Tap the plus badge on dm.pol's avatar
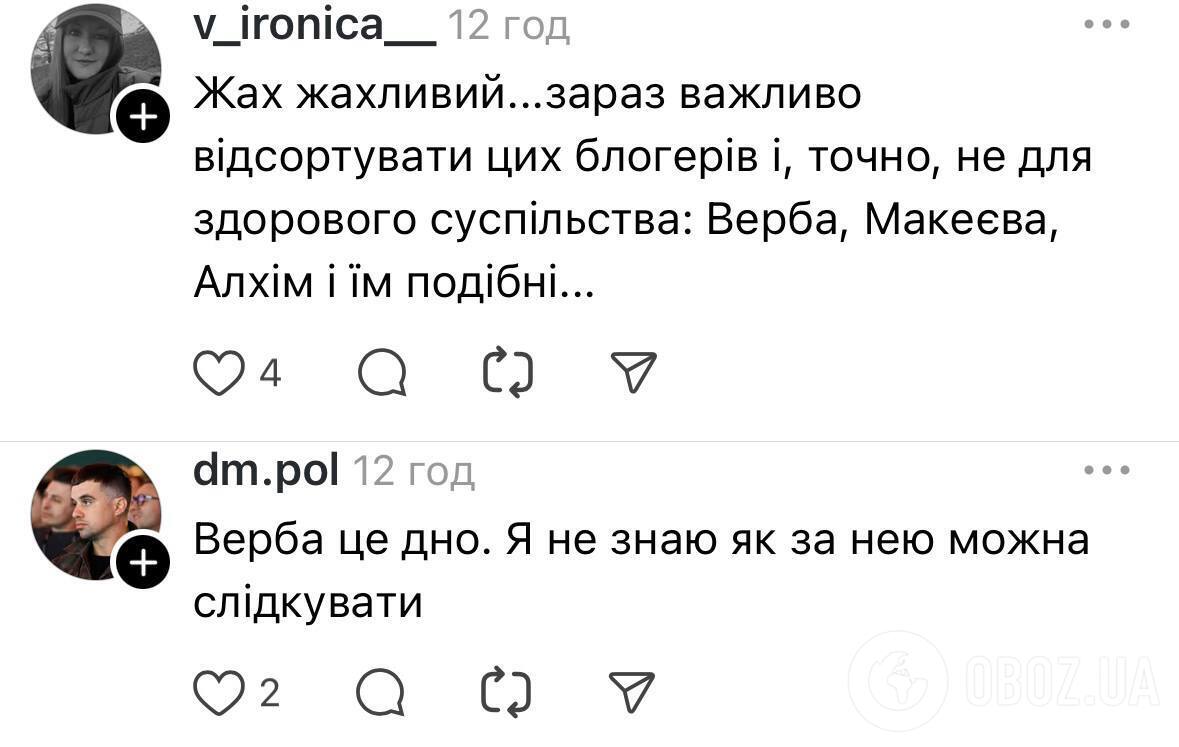The width and height of the screenshot is (1179, 747). pyautogui.click(x=143, y=560)
